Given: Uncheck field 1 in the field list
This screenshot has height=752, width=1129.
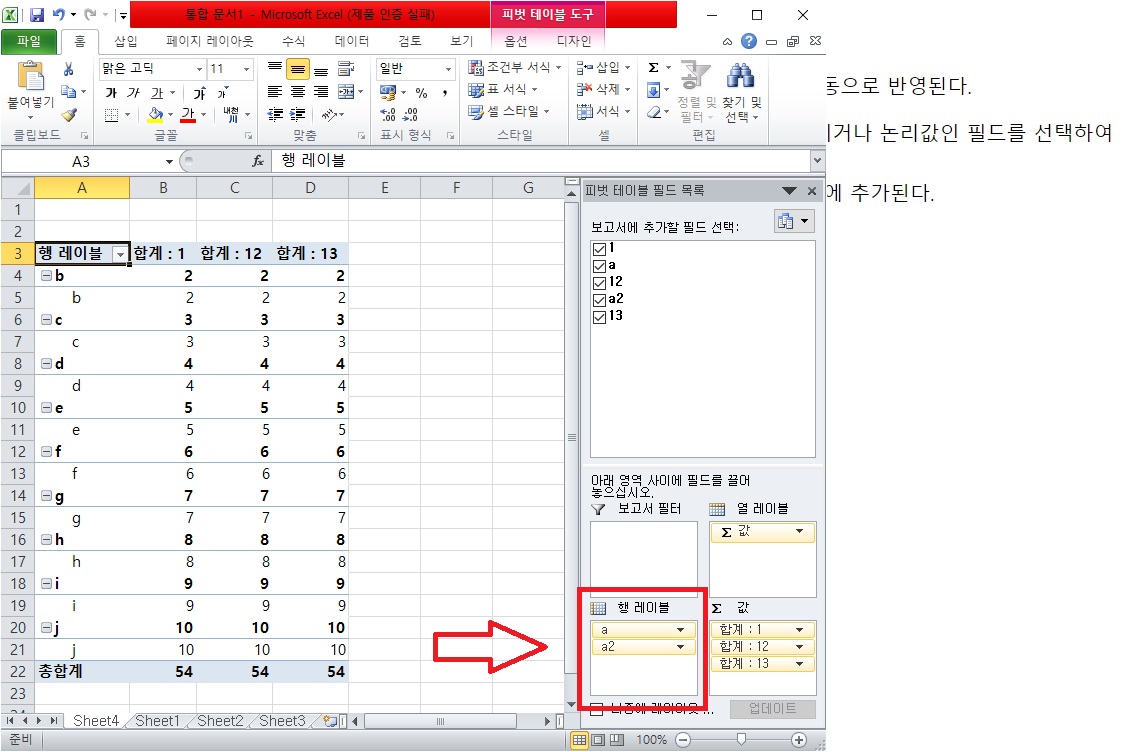Looking at the screenshot, I should [x=599, y=249].
